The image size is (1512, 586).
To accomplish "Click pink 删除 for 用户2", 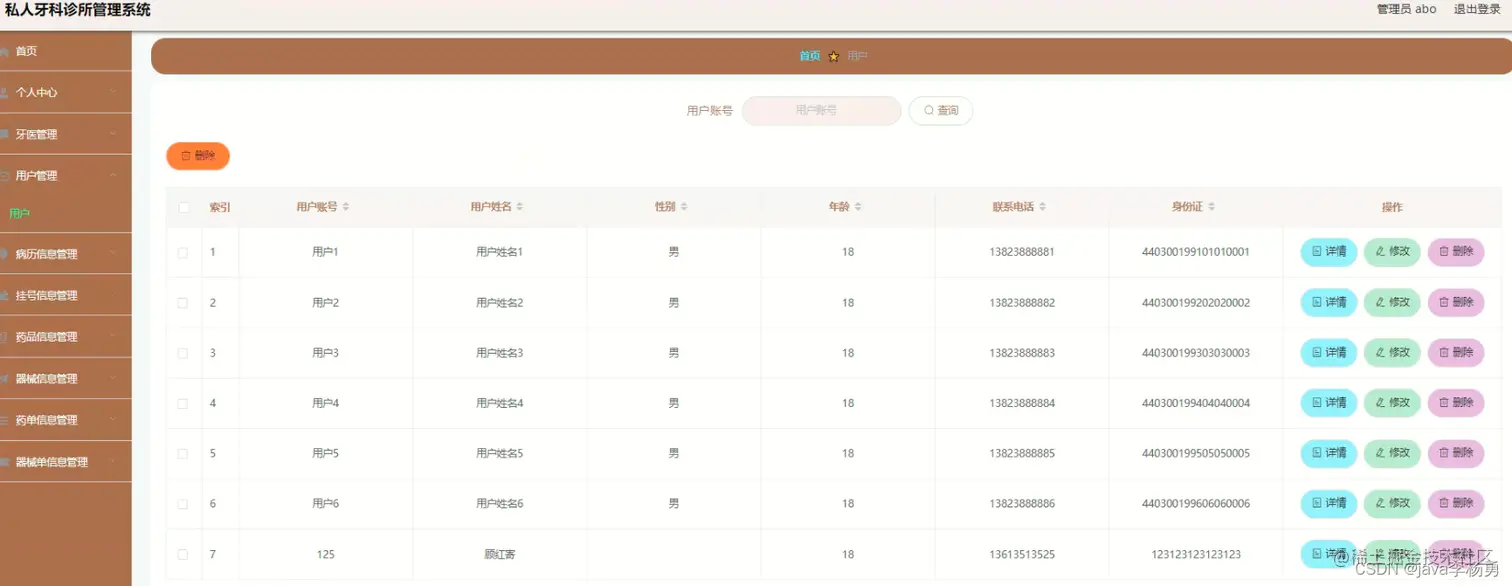I will (x=1456, y=302).
